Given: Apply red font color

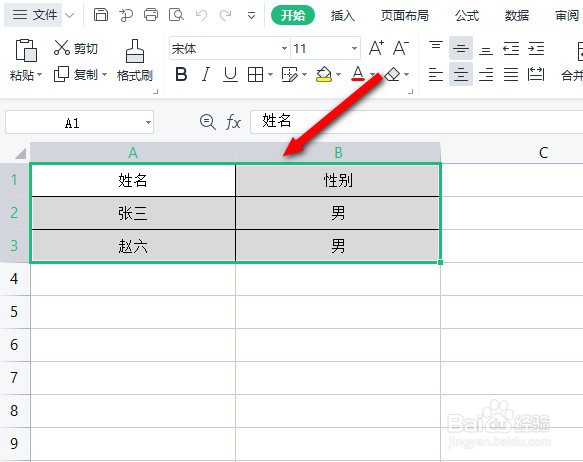Looking at the screenshot, I should click(358, 74).
